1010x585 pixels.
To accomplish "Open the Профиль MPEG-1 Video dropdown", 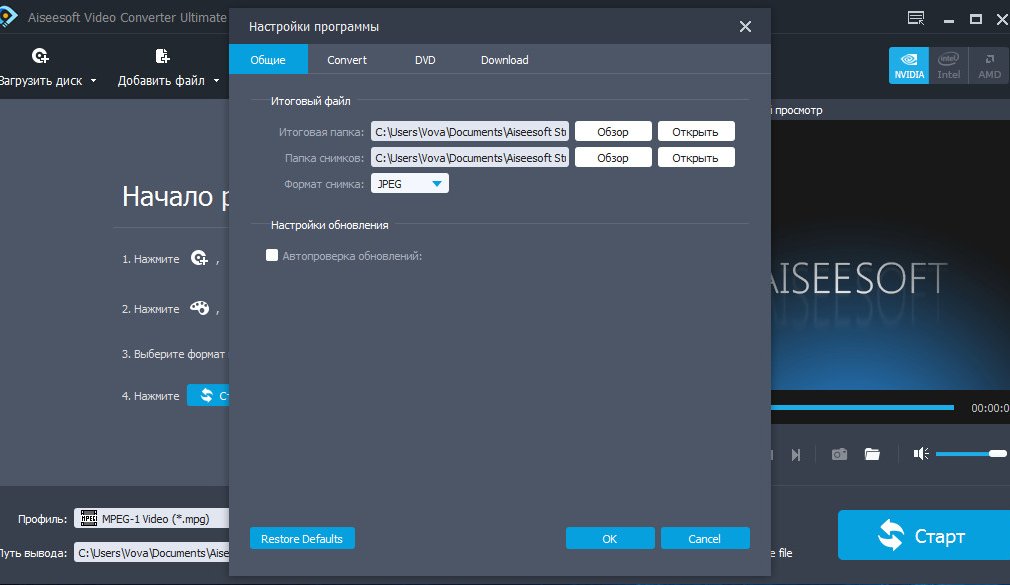I will (151, 519).
